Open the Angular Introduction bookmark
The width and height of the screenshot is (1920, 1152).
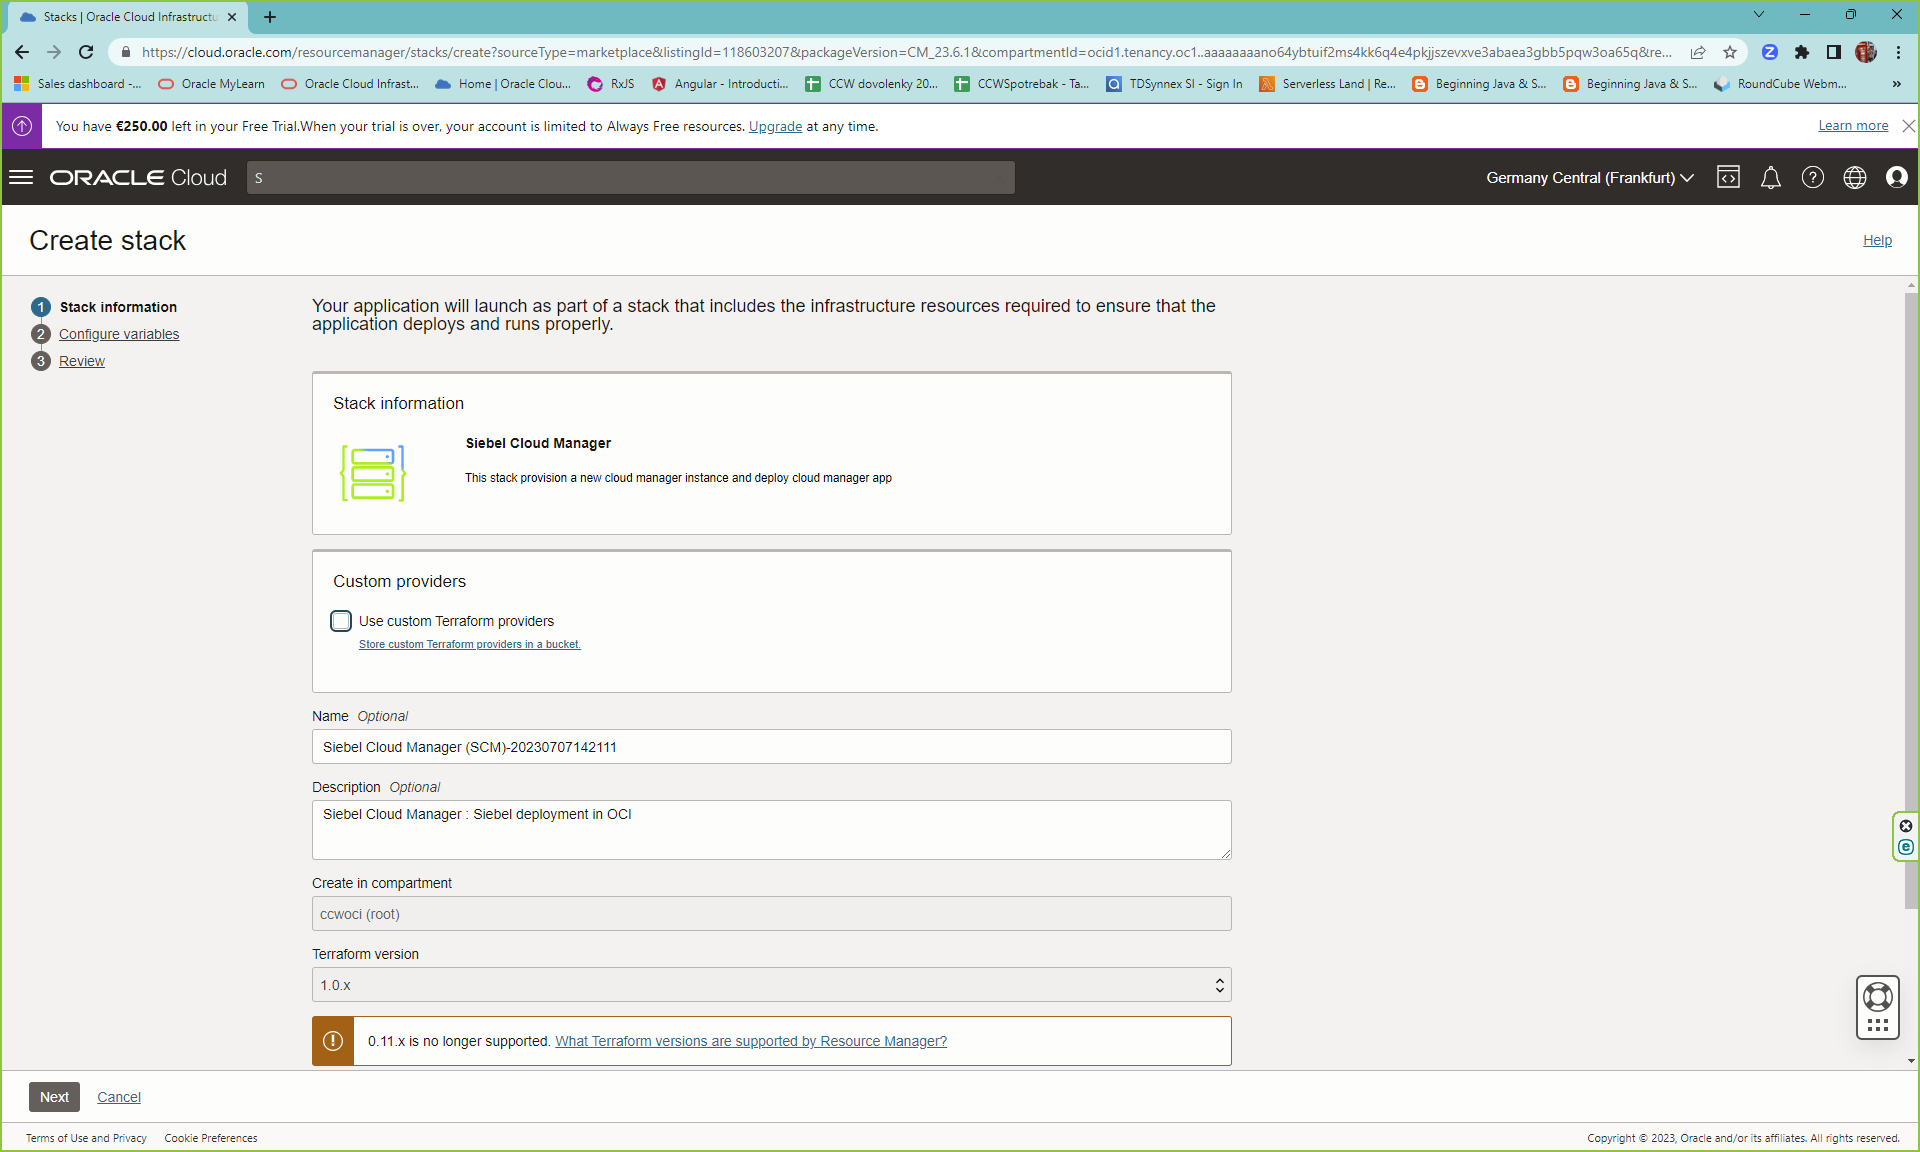coord(720,84)
